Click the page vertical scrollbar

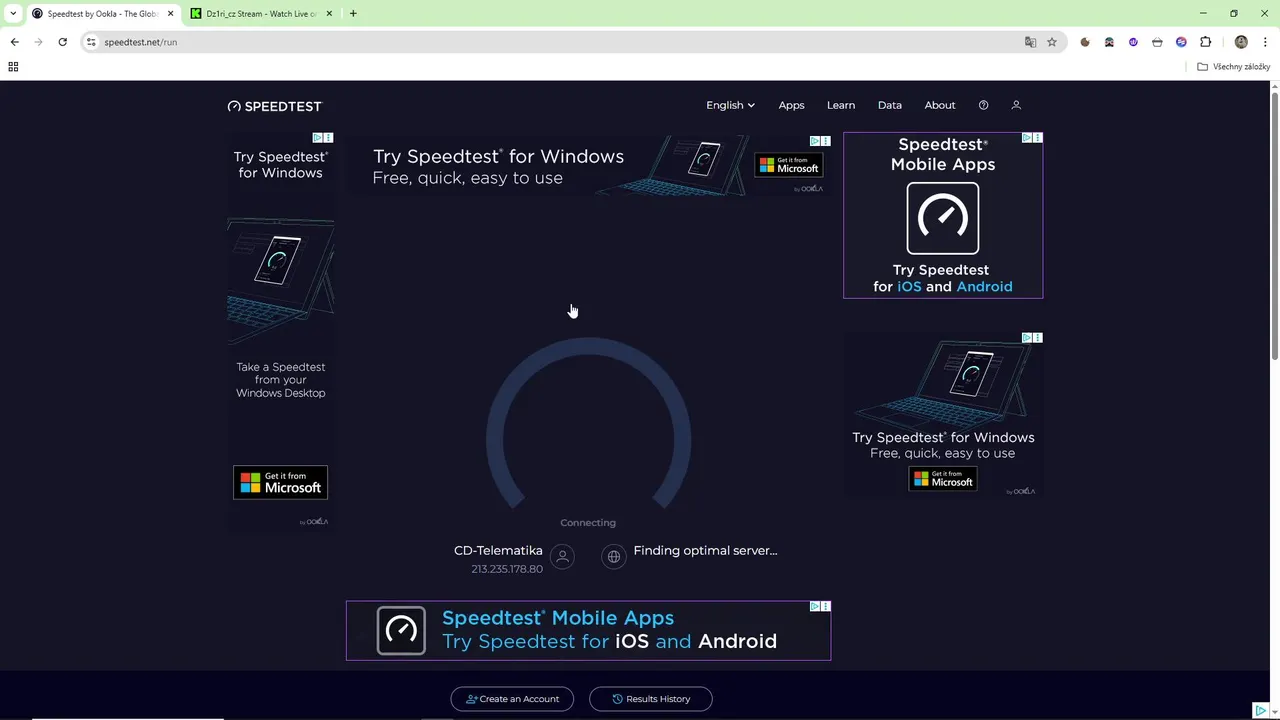[x=1275, y=225]
